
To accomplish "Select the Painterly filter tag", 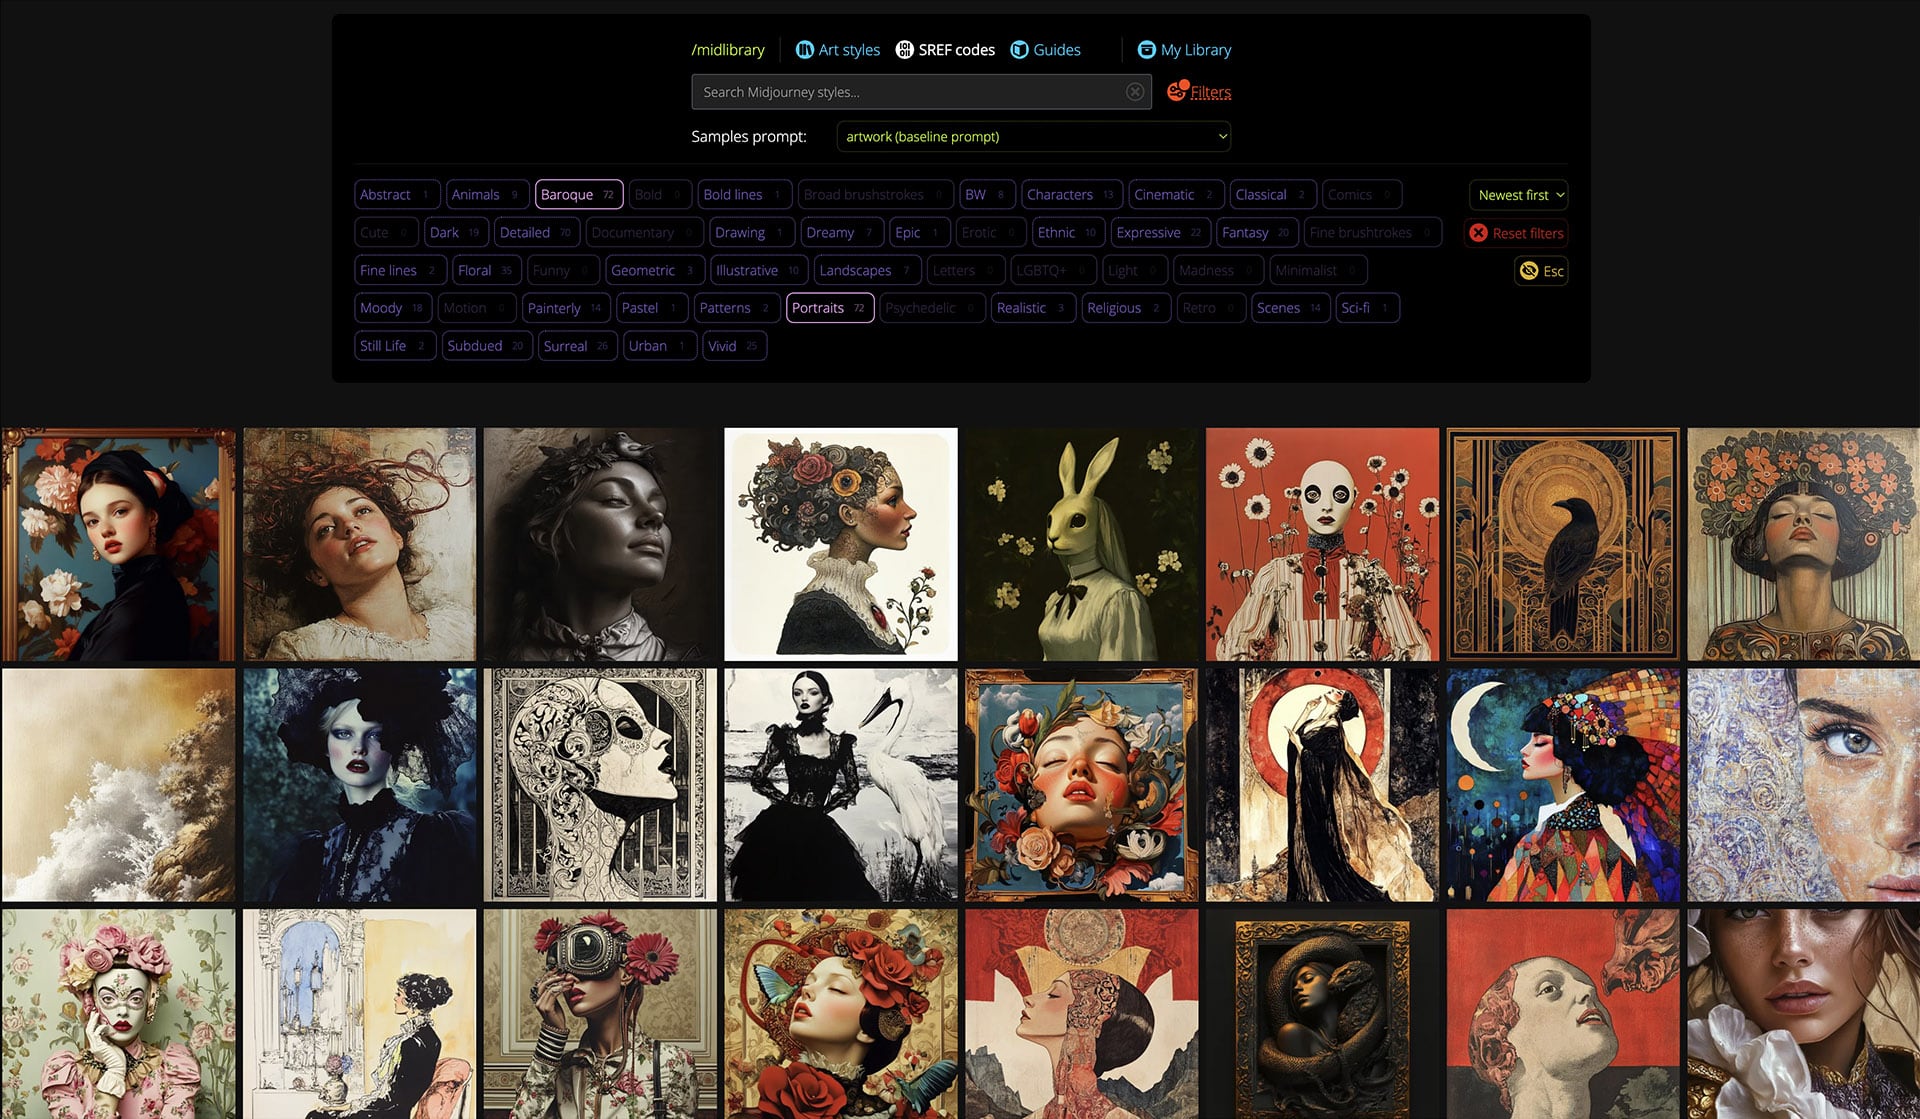I will point(564,308).
